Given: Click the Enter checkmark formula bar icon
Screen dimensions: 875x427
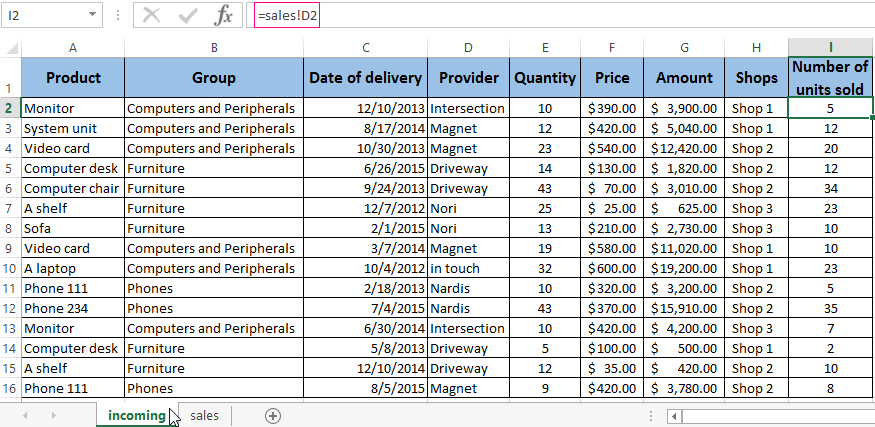Looking at the screenshot, I should 188,15.
